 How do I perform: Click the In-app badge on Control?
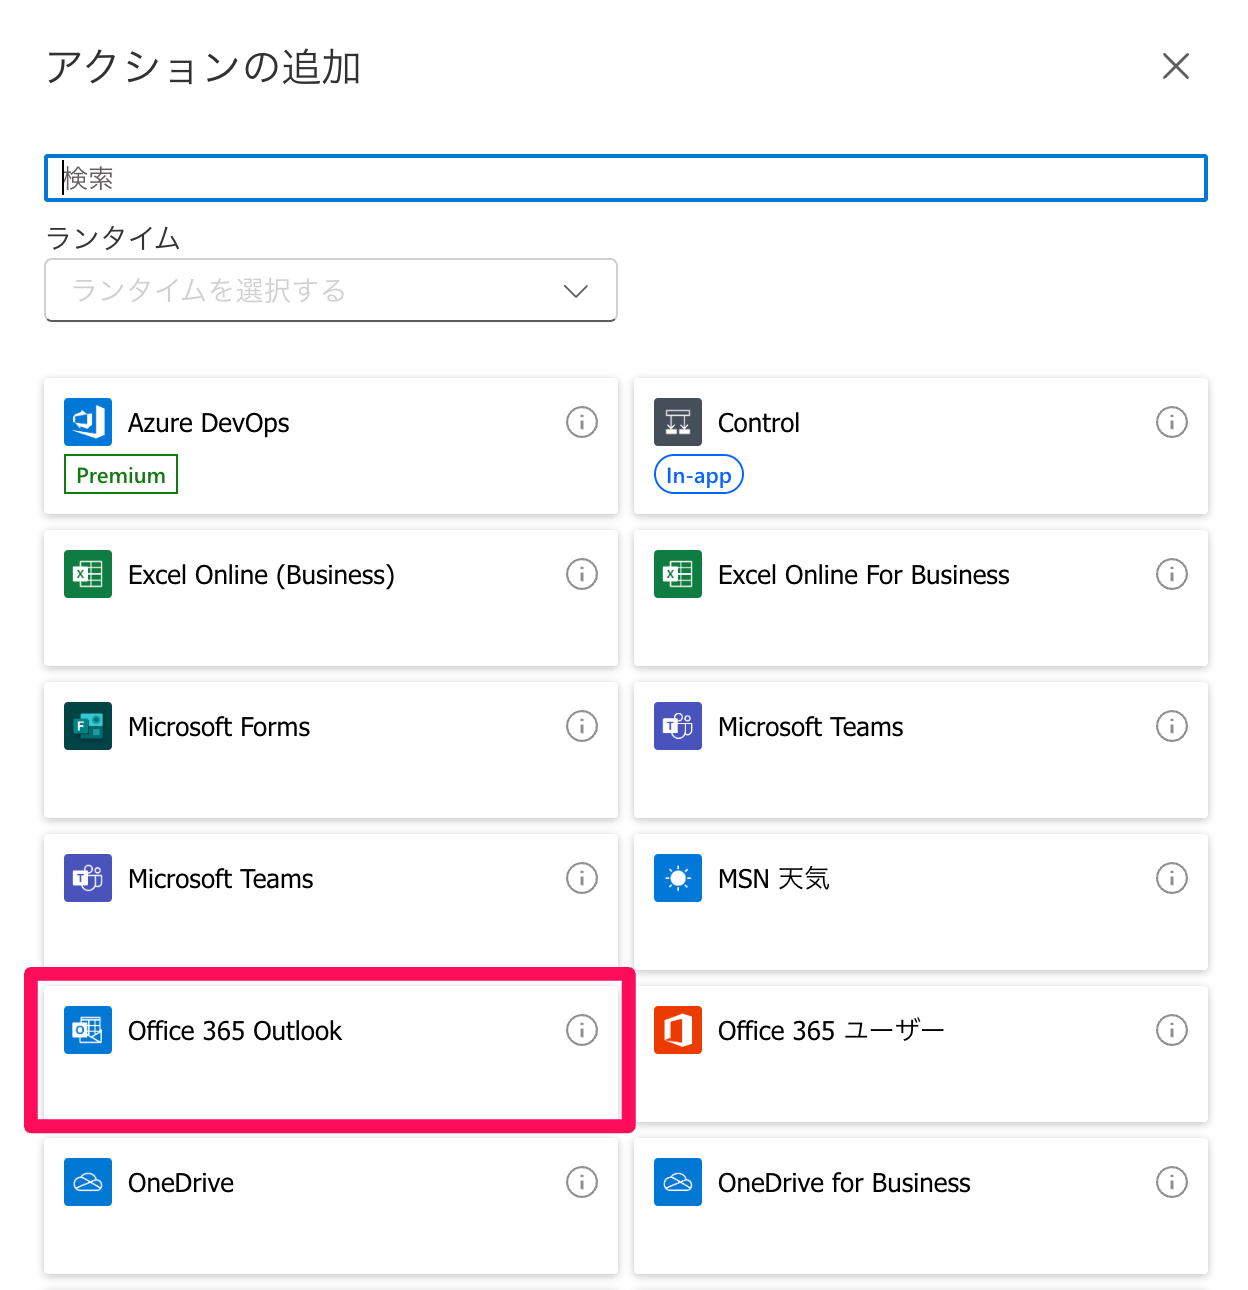(x=699, y=474)
